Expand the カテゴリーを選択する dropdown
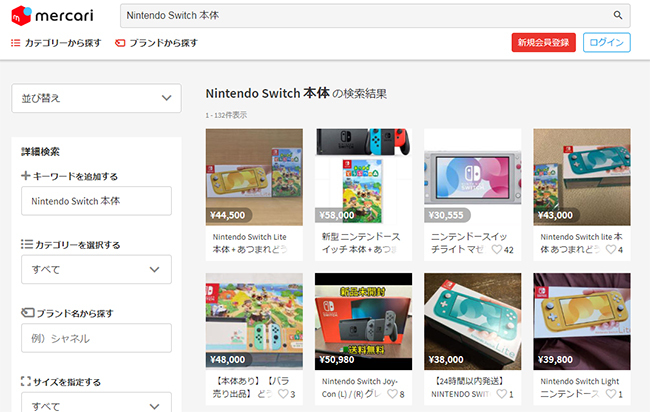Image resolution: width=650 pixels, height=412 pixels. click(x=96, y=269)
